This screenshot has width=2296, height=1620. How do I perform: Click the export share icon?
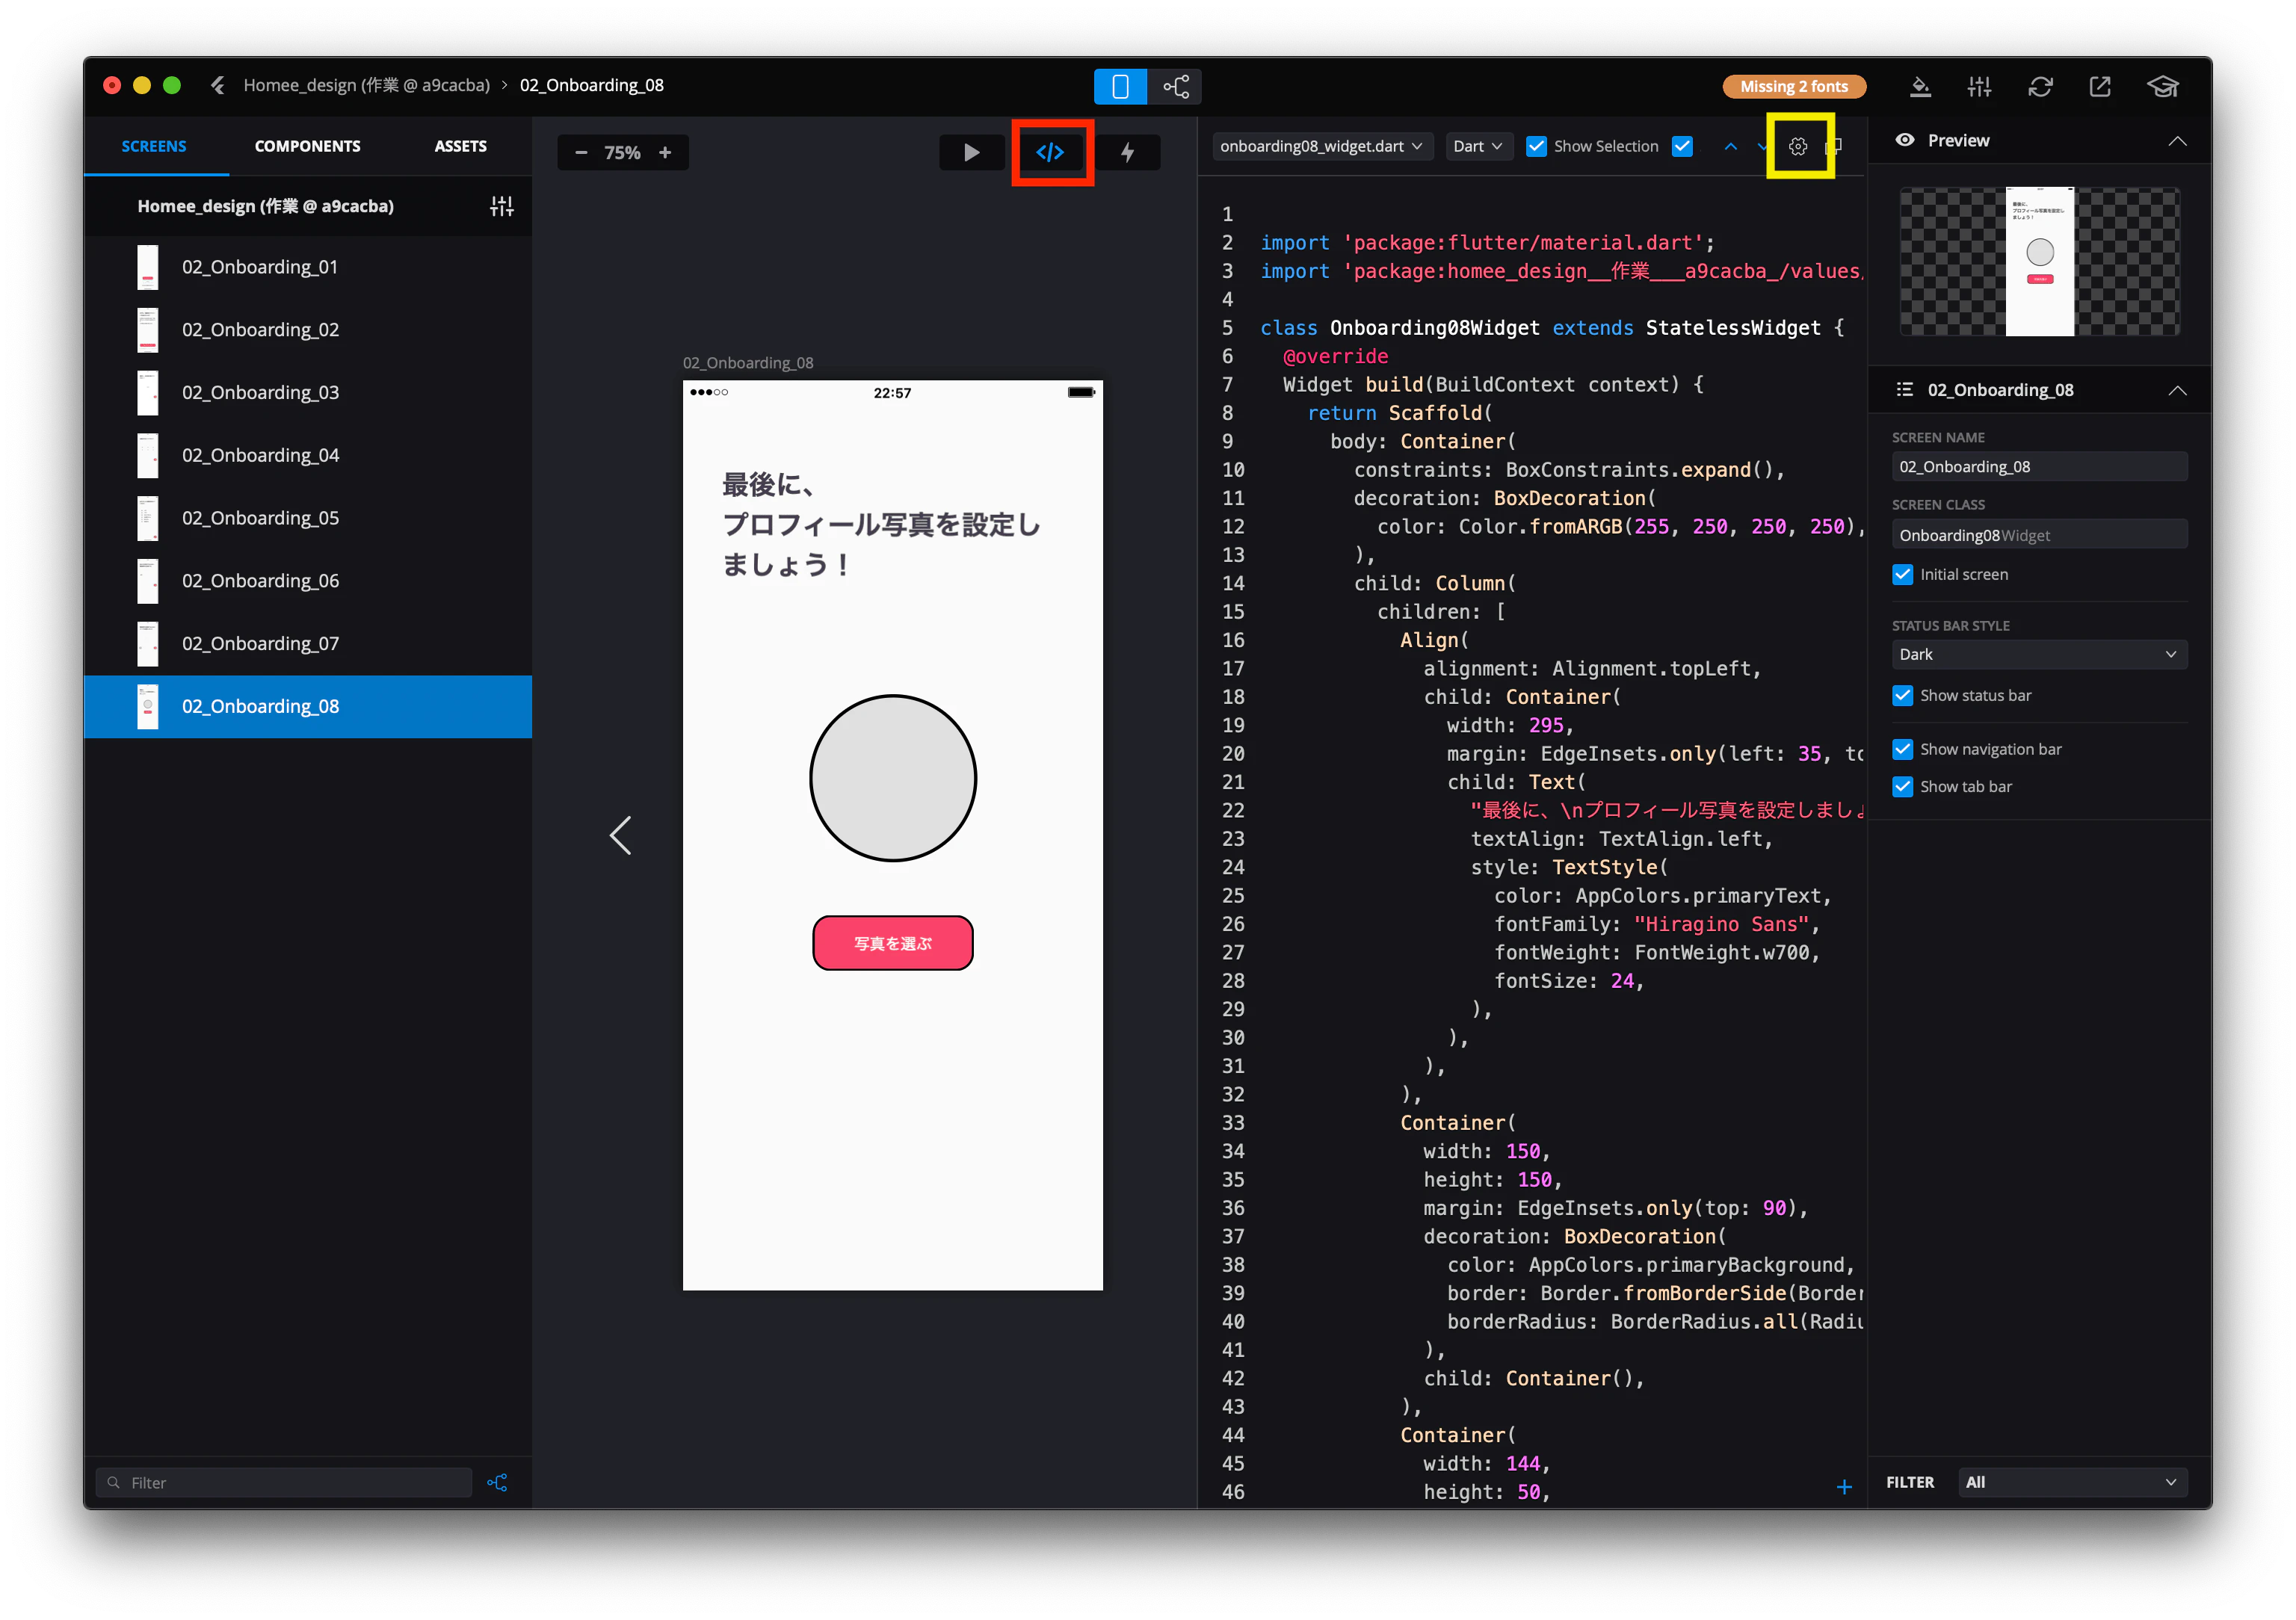(2100, 86)
